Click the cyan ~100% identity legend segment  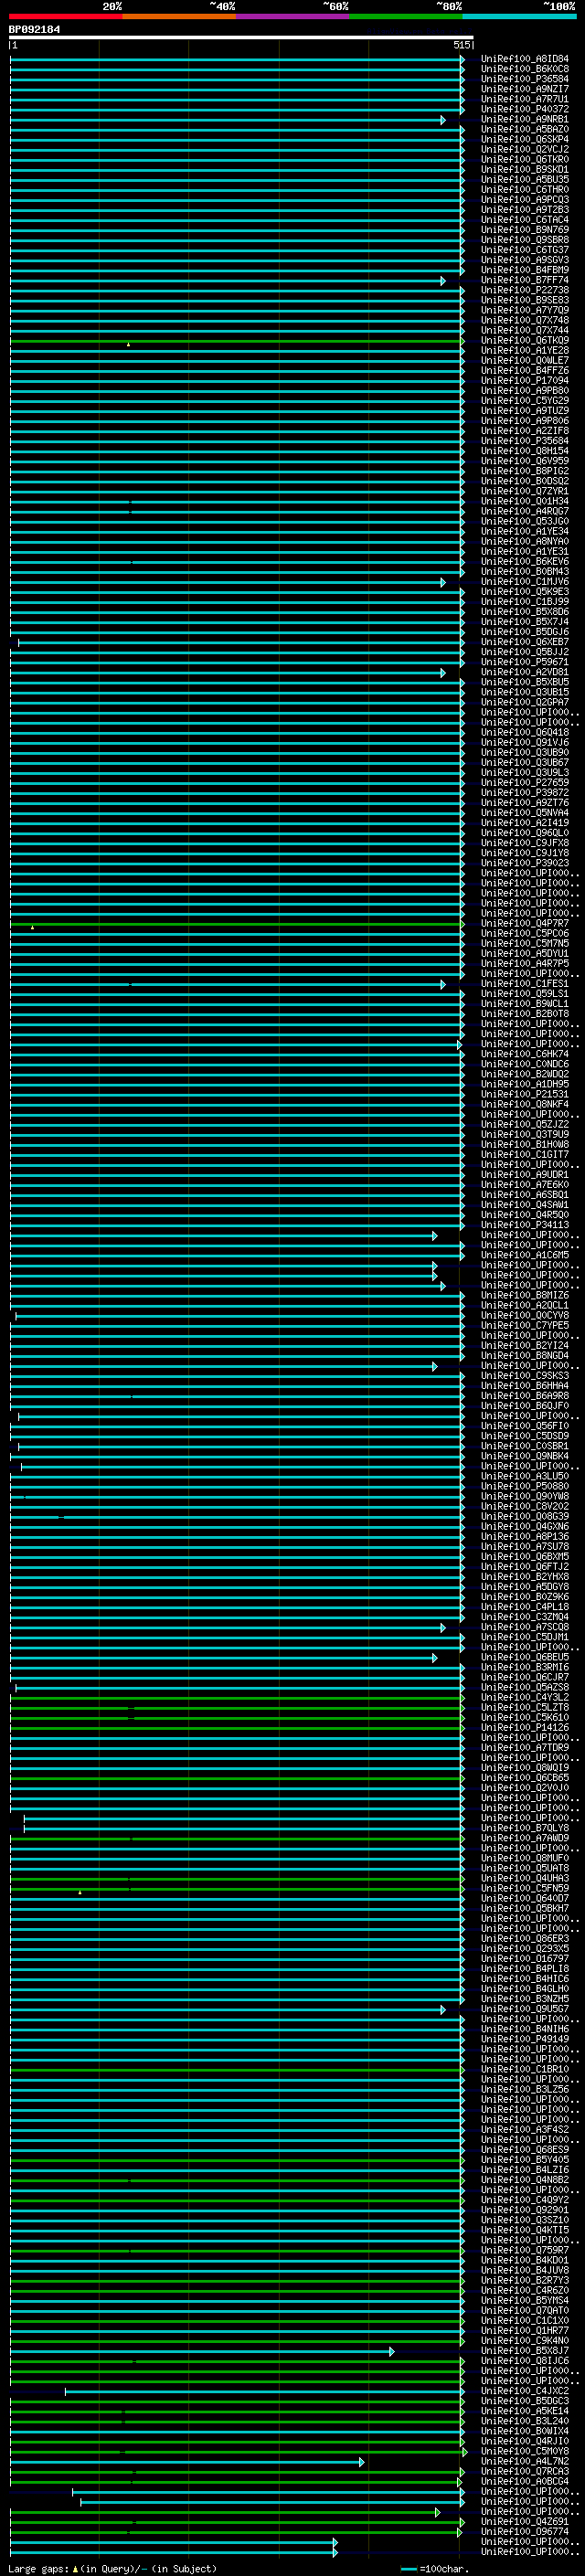click(x=519, y=16)
